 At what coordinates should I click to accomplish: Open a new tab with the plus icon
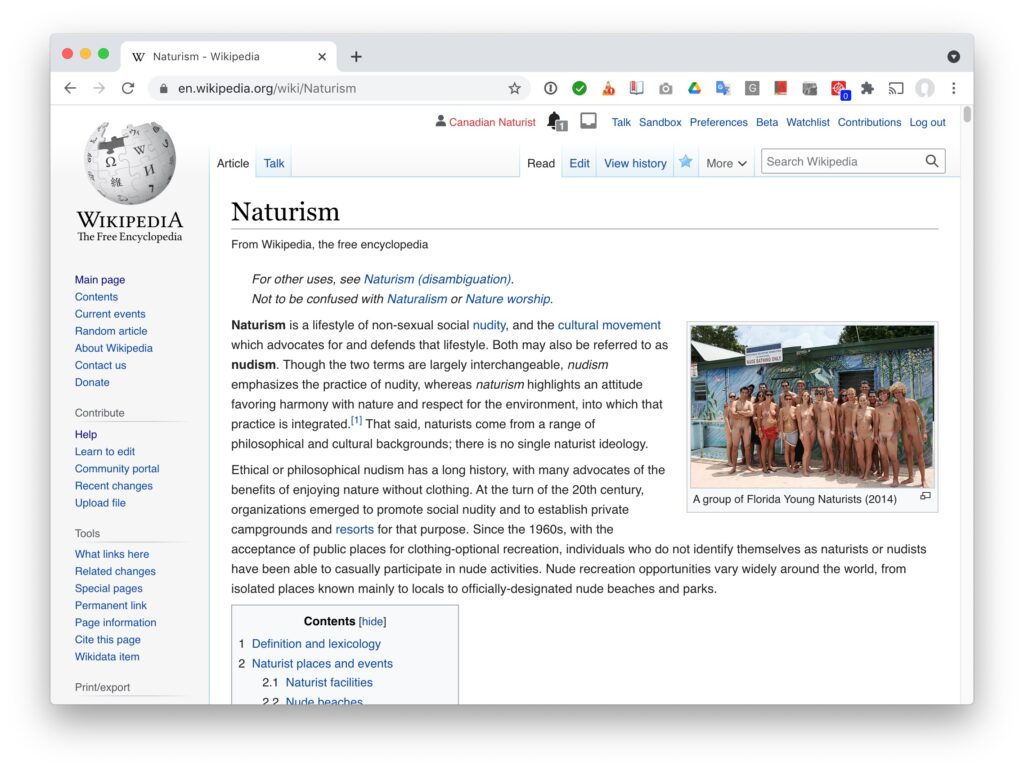pos(356,57)
